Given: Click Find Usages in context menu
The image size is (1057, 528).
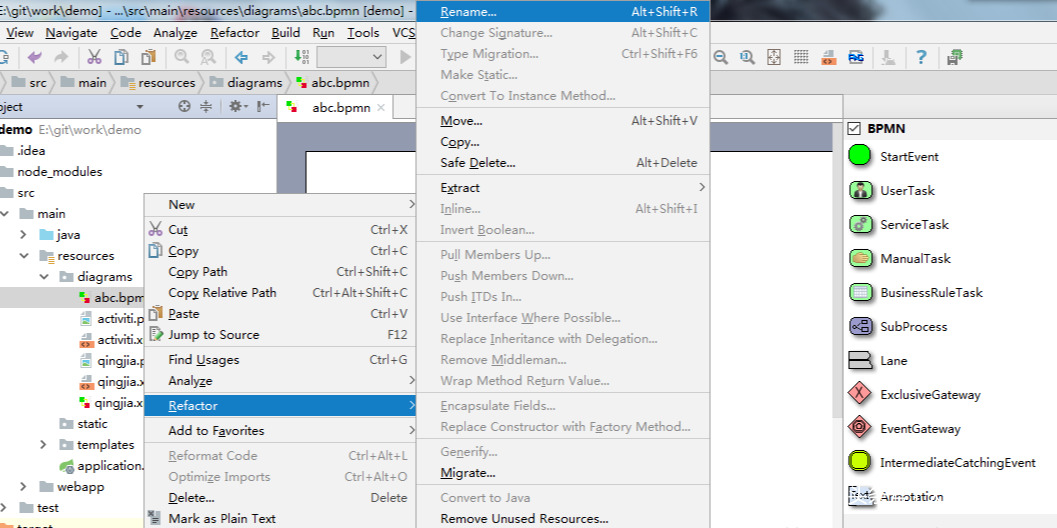Looking at the screenshot, I should pyautogui.click(x=204, y=360).
